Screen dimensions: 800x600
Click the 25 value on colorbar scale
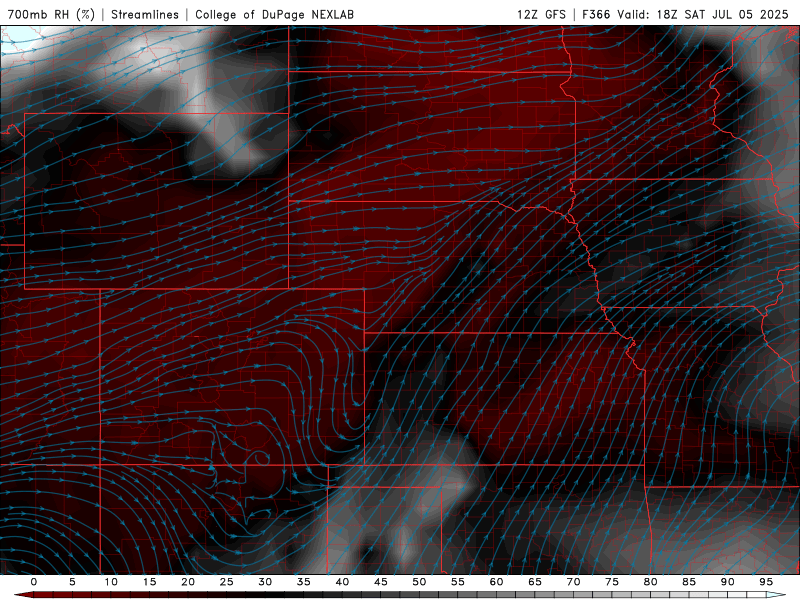pos(227,582)
